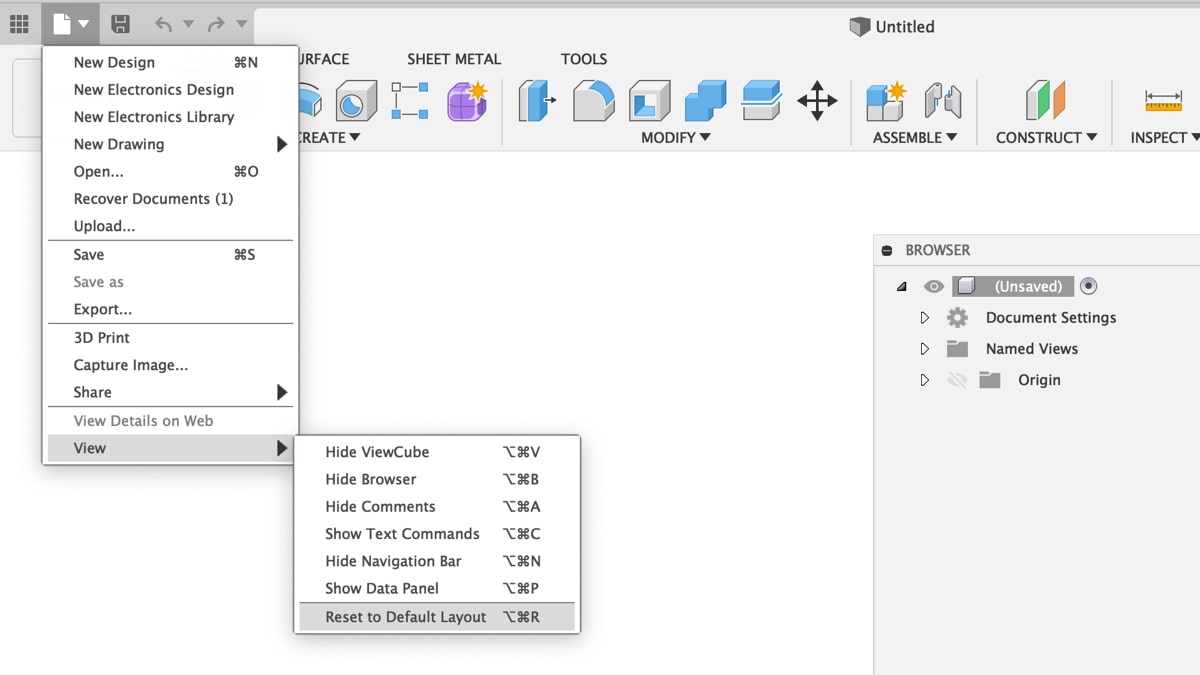The width and height of the screenshot is (1200, 675).
Task: Select the New Component tool
Action: pyautogui.click(x=886, y=101)
